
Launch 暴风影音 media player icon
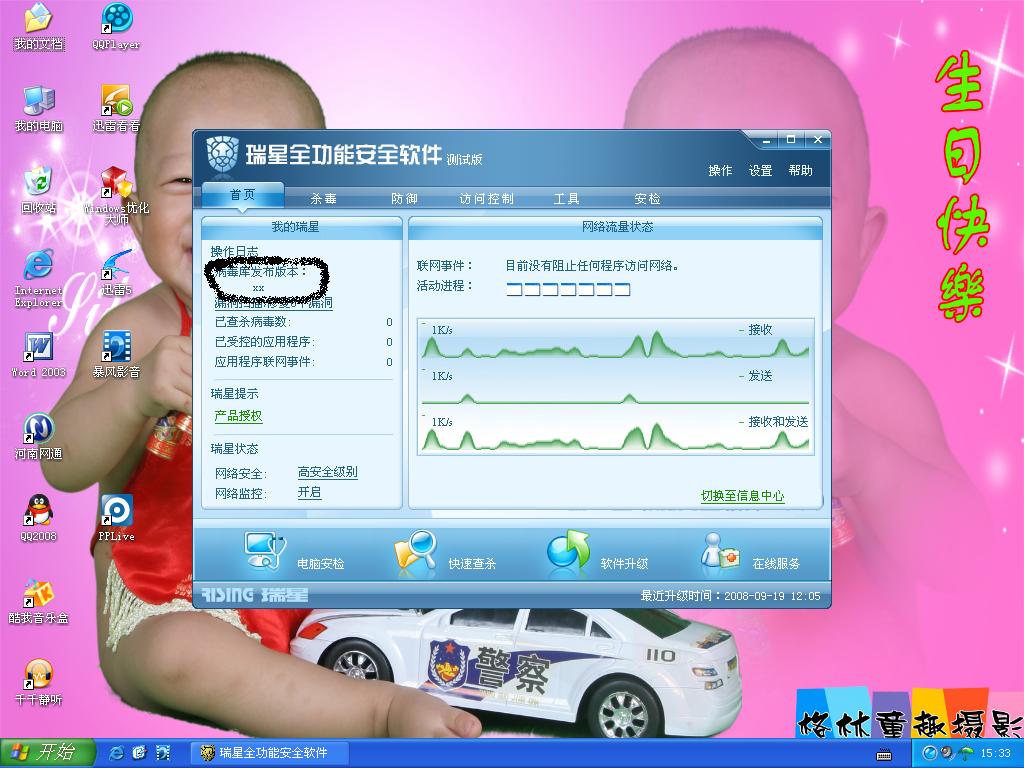tap(116, 354)
